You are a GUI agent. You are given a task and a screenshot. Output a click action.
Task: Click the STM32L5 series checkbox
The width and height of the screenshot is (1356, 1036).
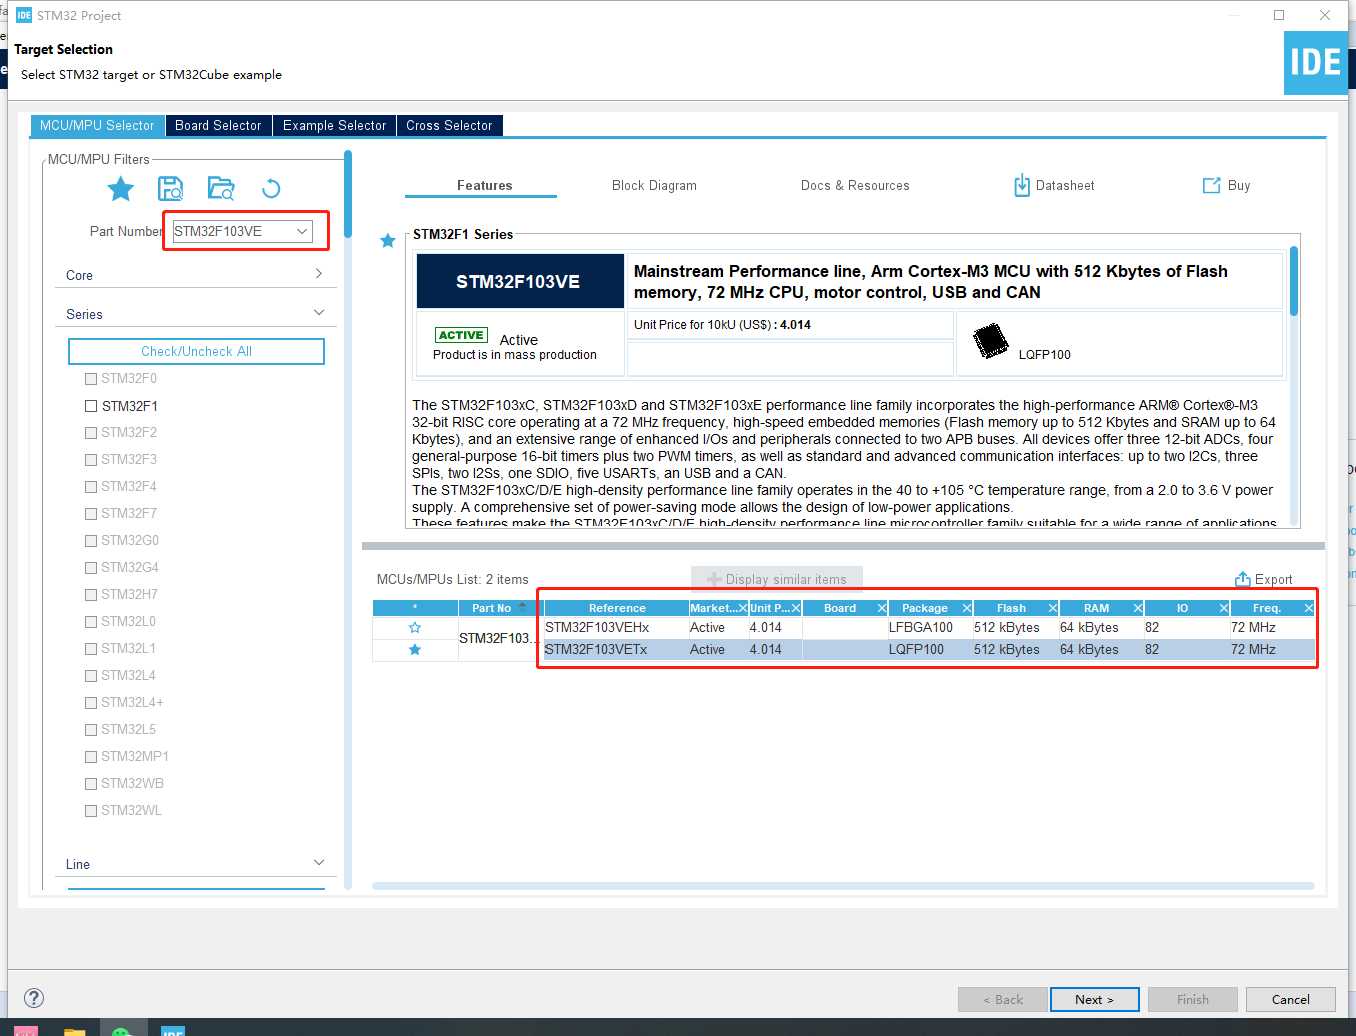click(91, 730)
